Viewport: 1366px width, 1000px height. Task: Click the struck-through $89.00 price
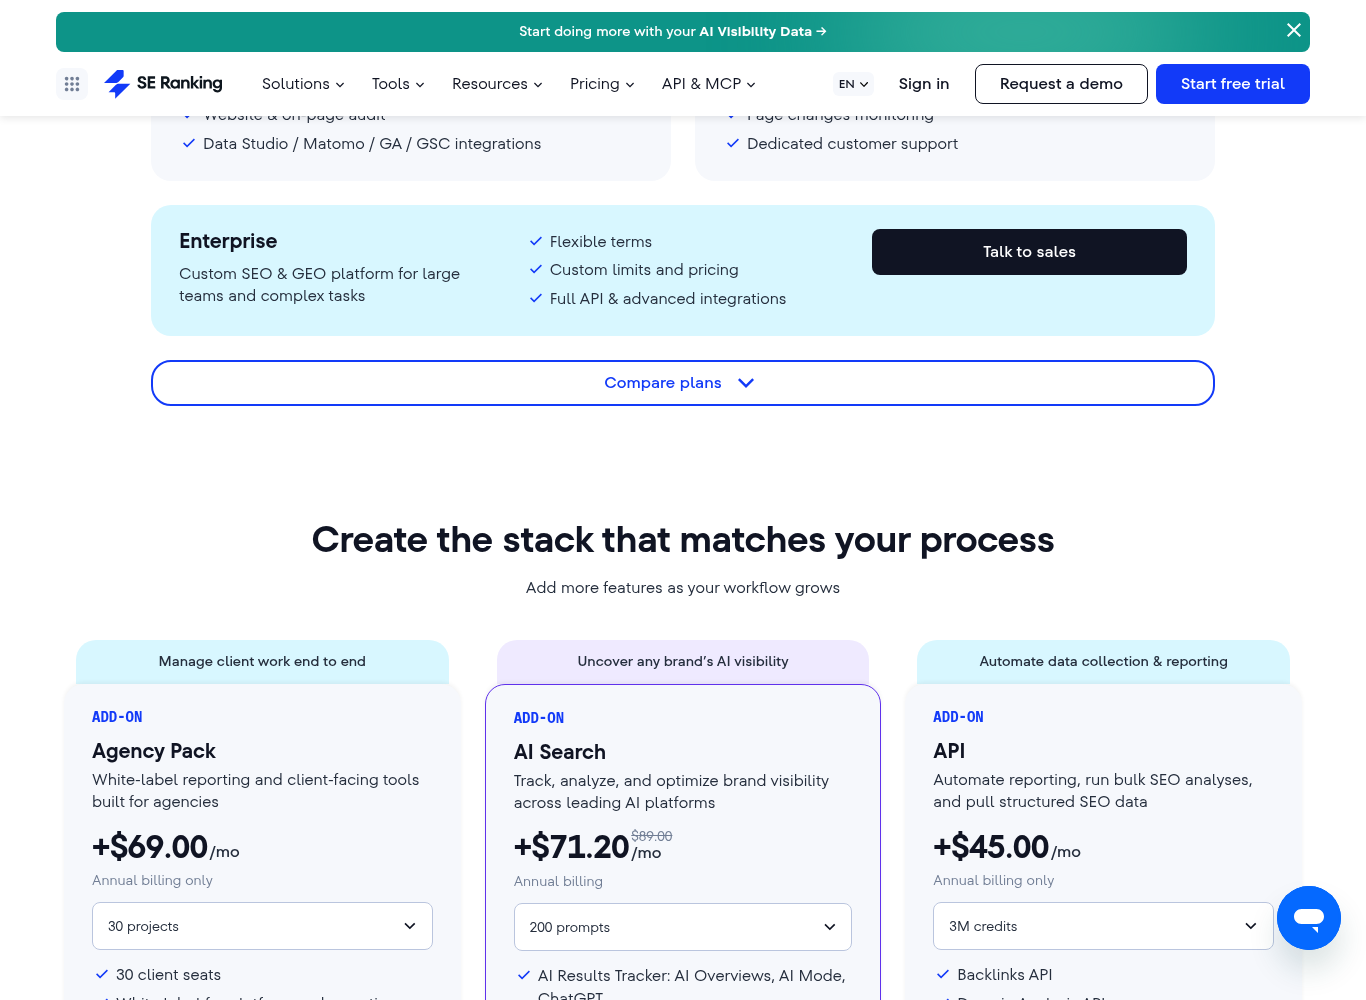[x=652, y=836]
